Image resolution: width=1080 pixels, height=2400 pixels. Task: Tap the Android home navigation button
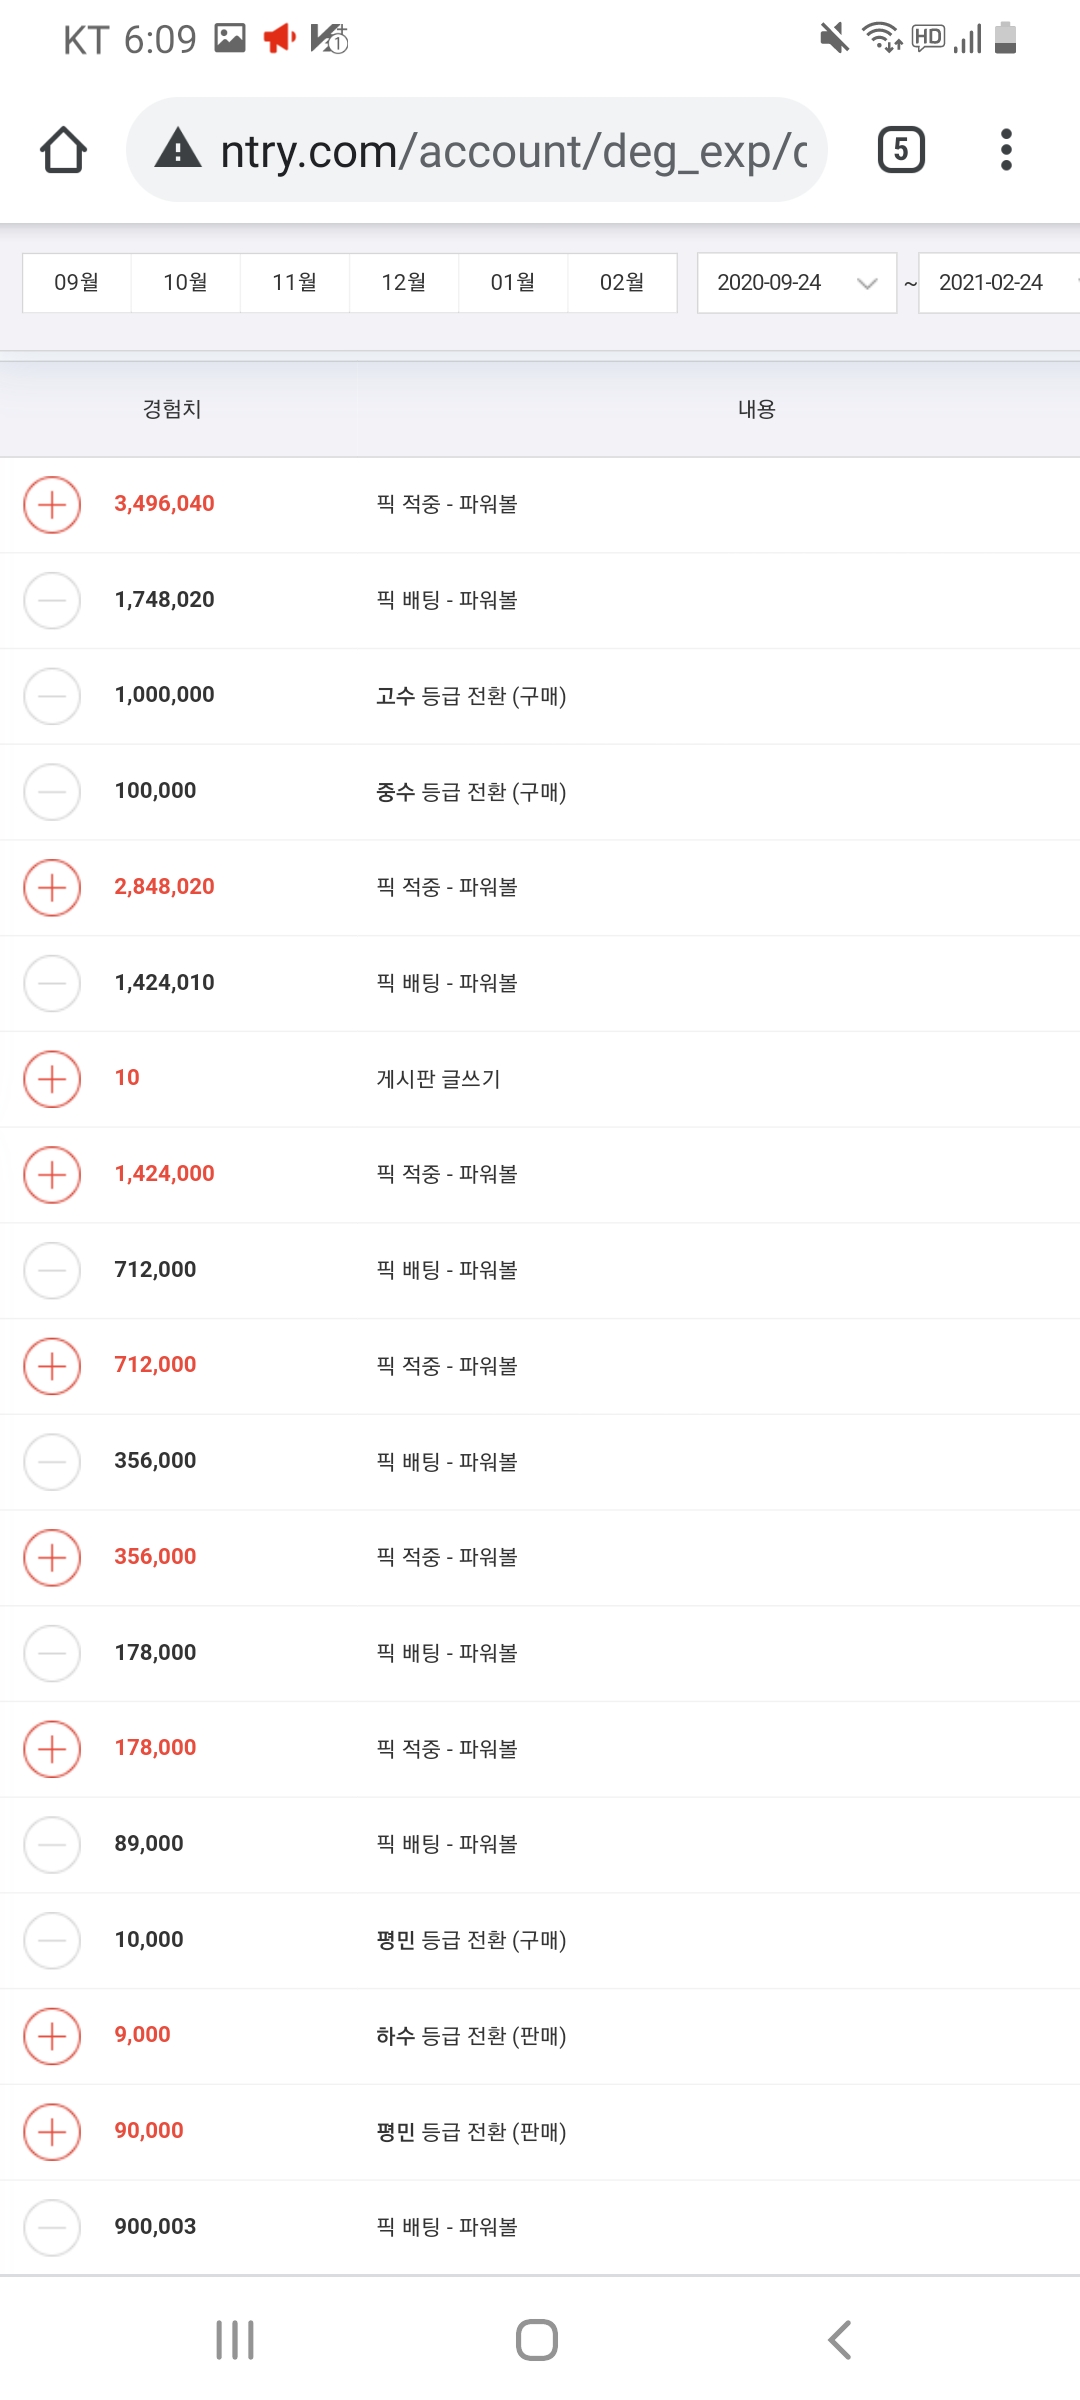tap(537, 2340)
